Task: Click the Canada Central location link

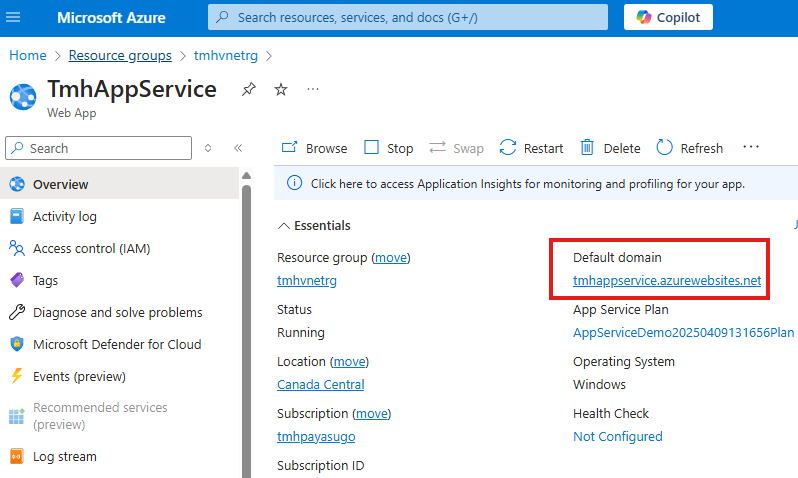Action: [x=320, y=384]
